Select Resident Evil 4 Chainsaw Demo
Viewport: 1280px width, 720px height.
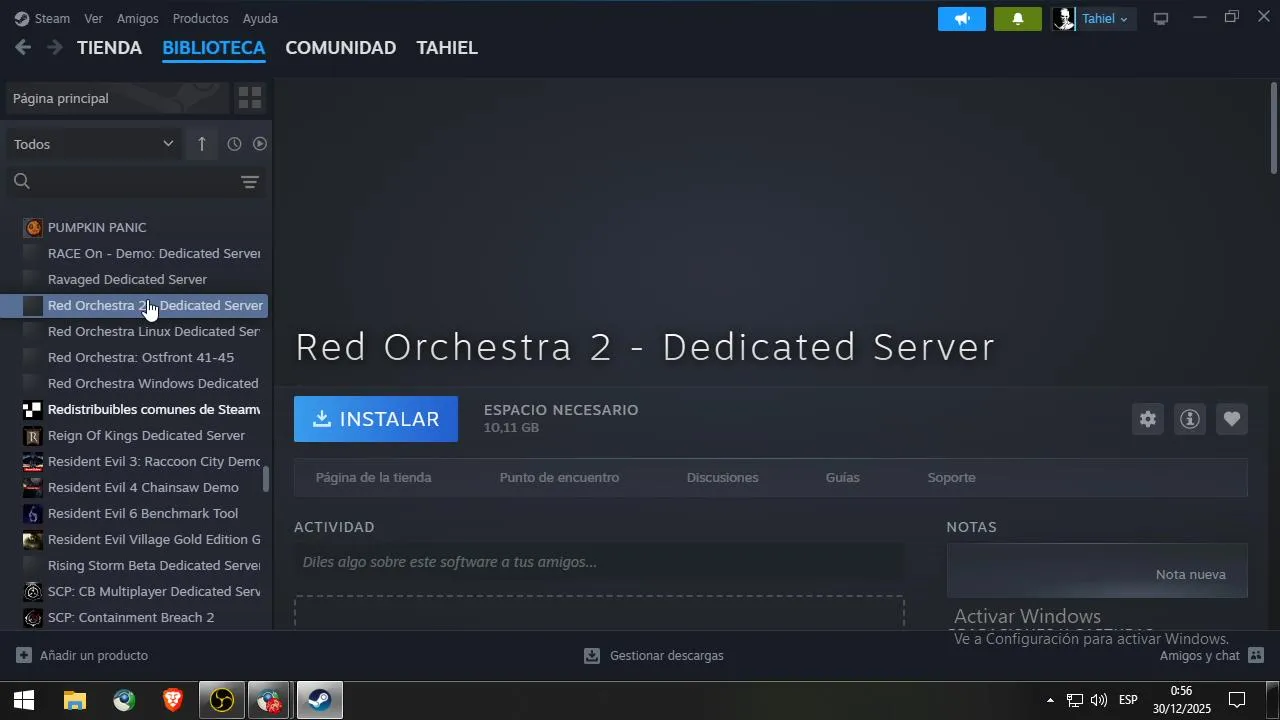[135, 487]
